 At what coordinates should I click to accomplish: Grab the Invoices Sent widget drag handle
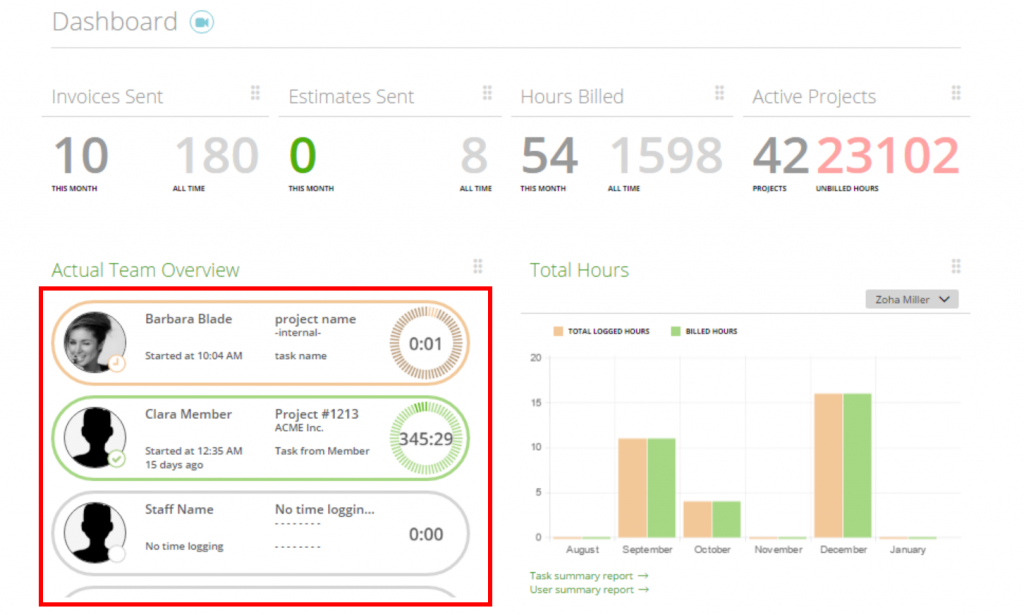pyautogui.click(x=255, y=93)
